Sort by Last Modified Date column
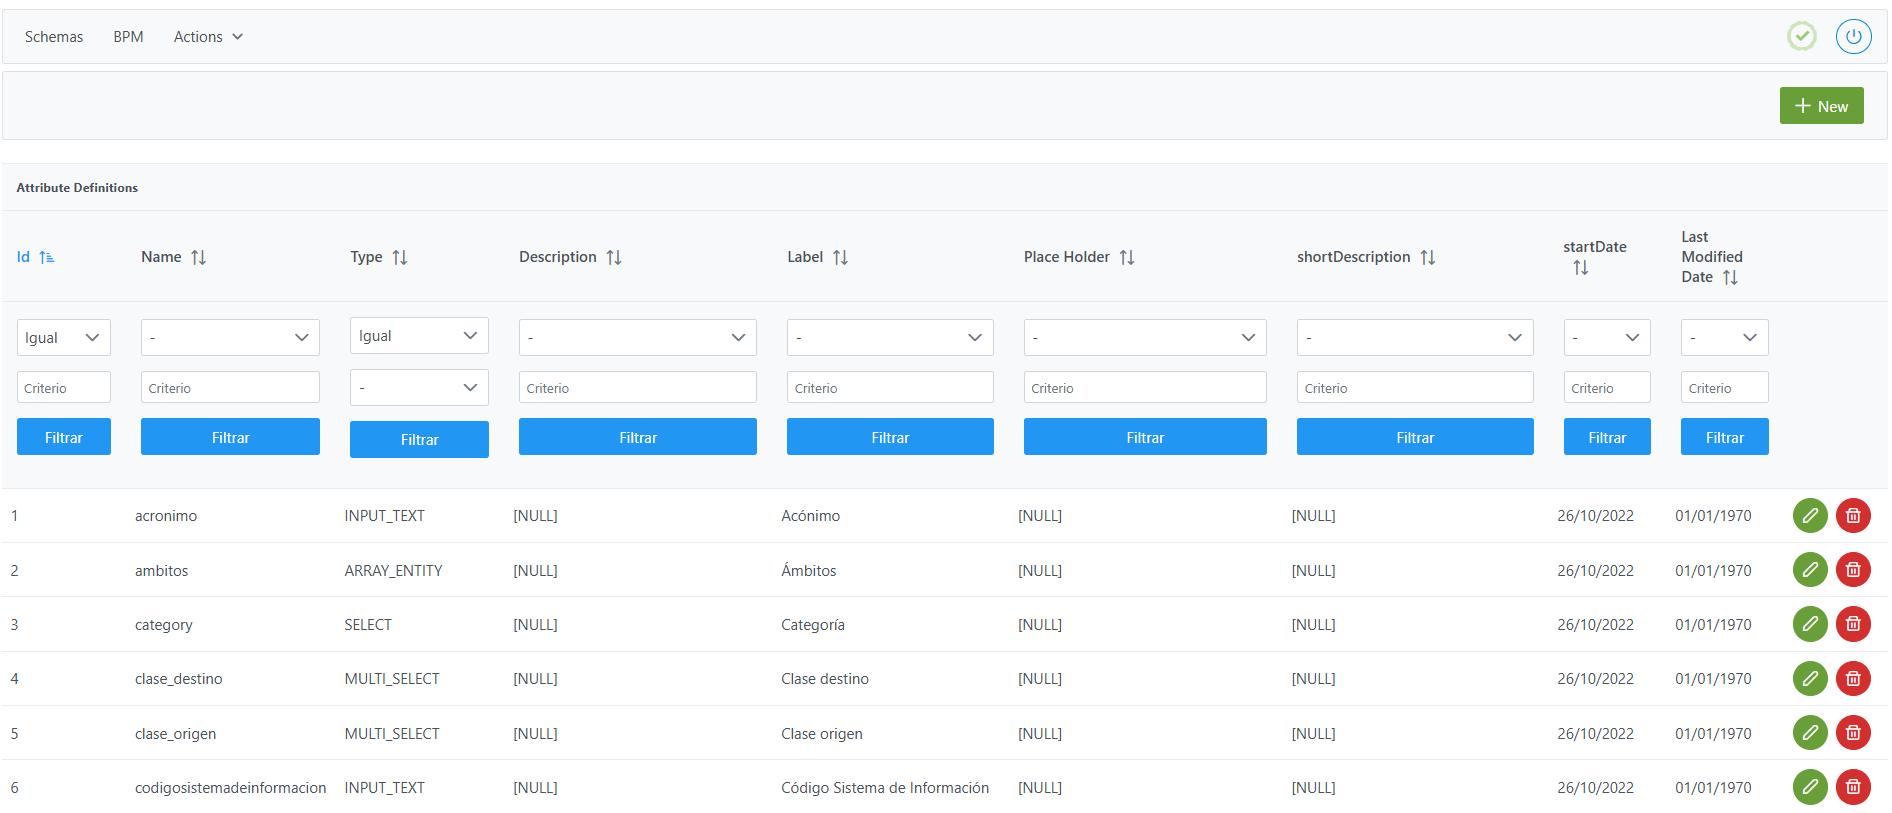 (x=1730, y=278)
